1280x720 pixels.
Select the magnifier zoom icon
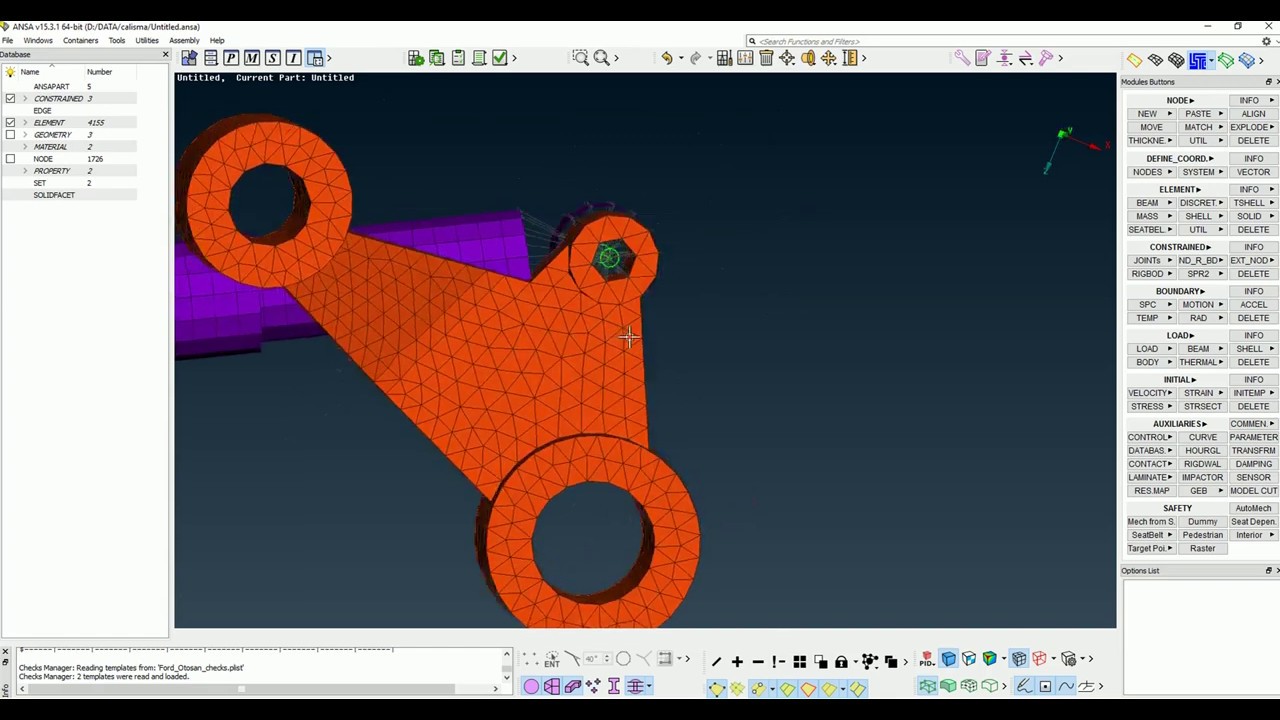click(602, 58)
